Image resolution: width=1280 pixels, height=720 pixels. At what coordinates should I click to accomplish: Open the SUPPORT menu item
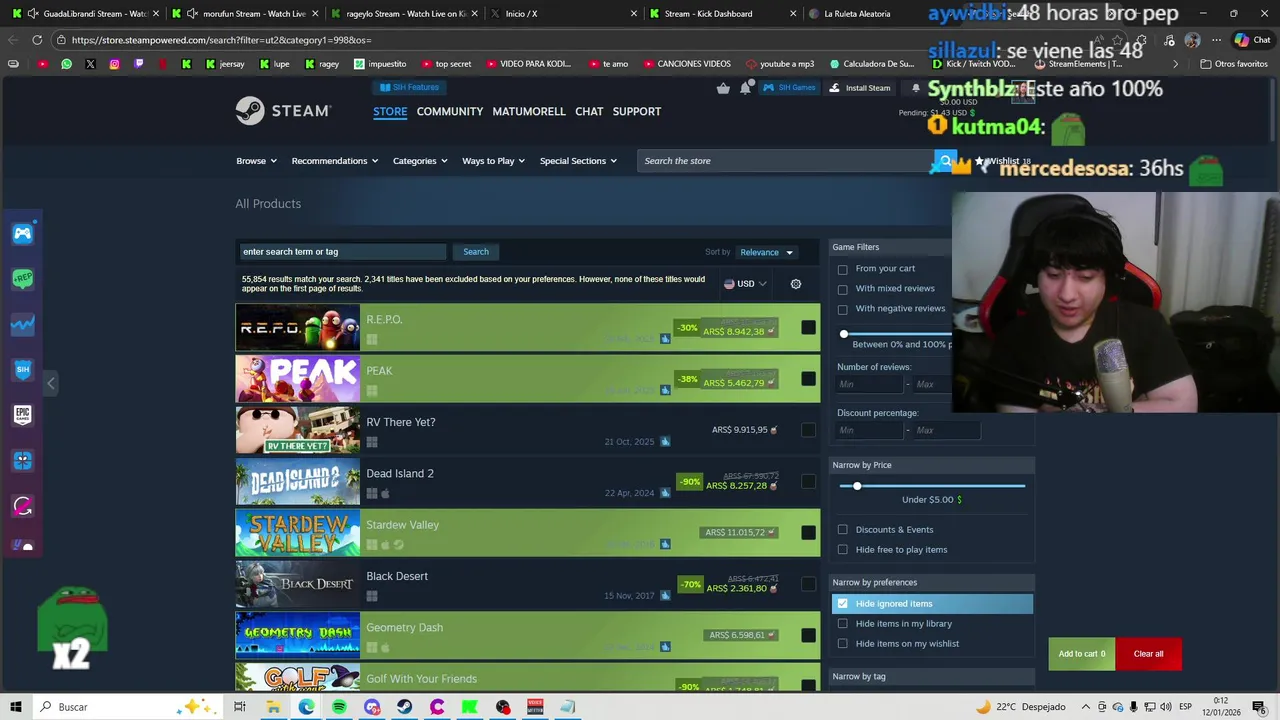pos(637,111)
